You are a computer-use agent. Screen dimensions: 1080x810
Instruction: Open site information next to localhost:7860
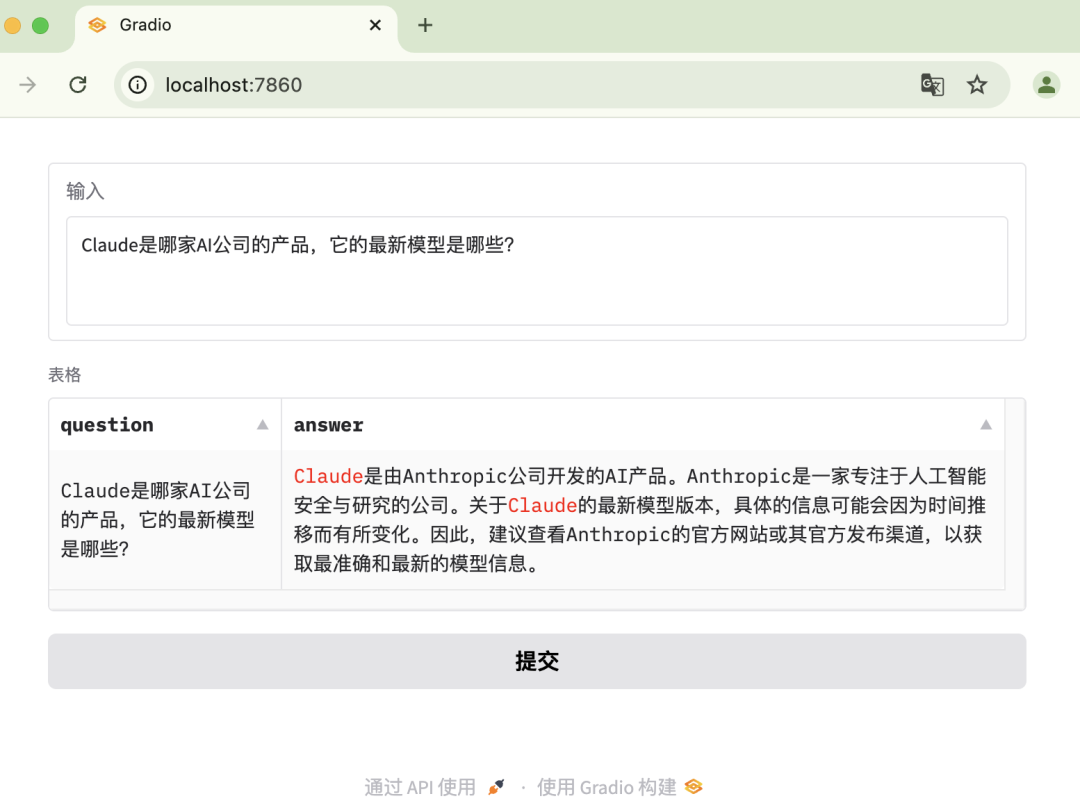click(135, 85)
